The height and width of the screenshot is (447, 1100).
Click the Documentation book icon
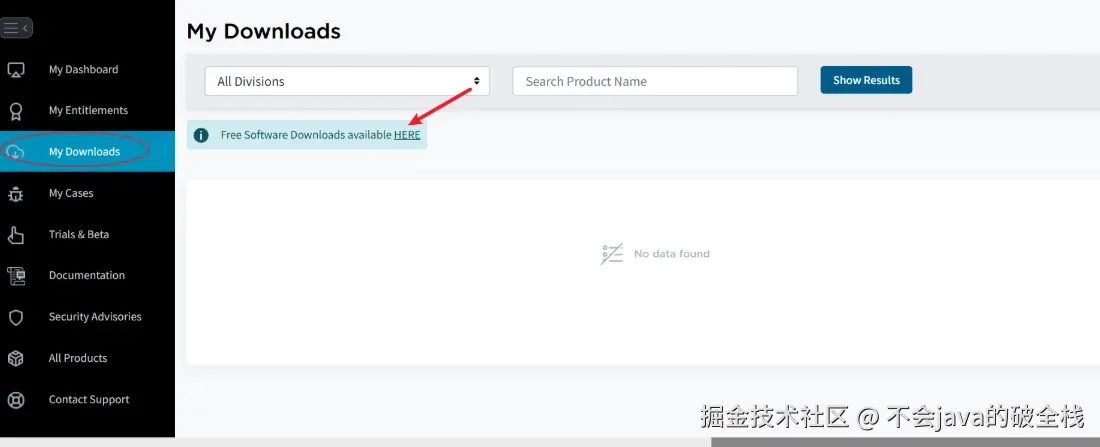click(x=15, y=276)
